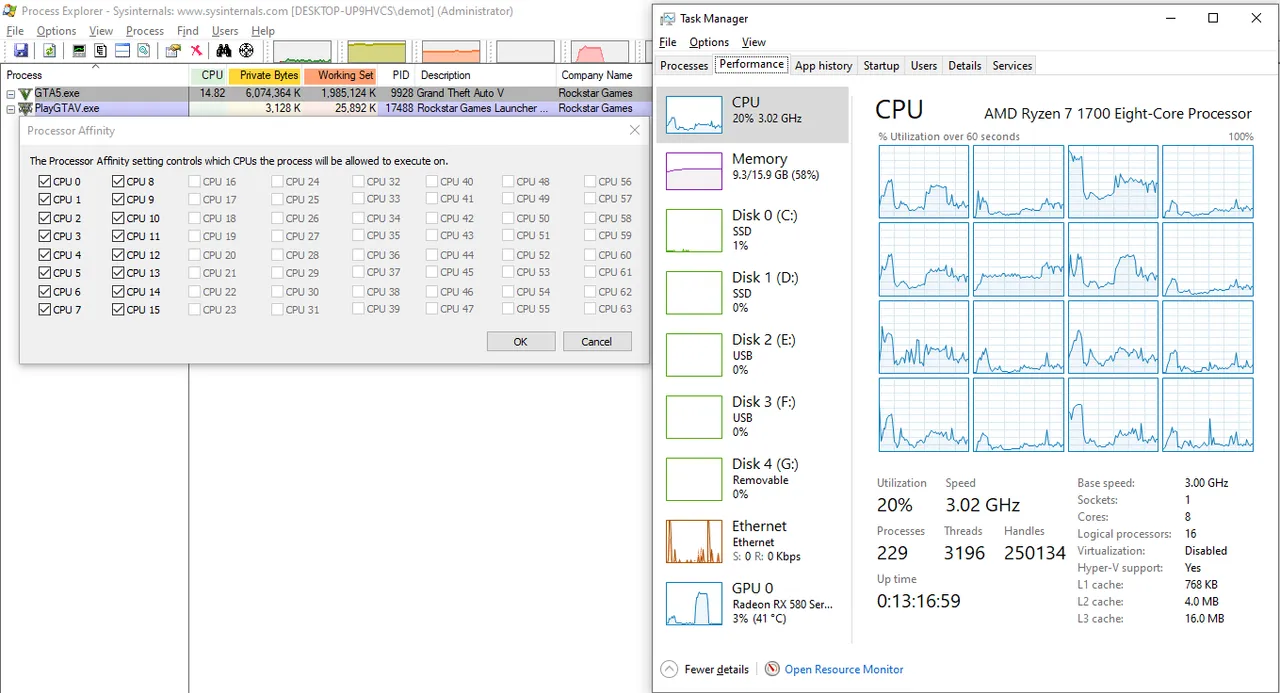Screen dimensions: 1280x693
Task: Click the Refresh Now toolbar icon
Action: (49, 51)
